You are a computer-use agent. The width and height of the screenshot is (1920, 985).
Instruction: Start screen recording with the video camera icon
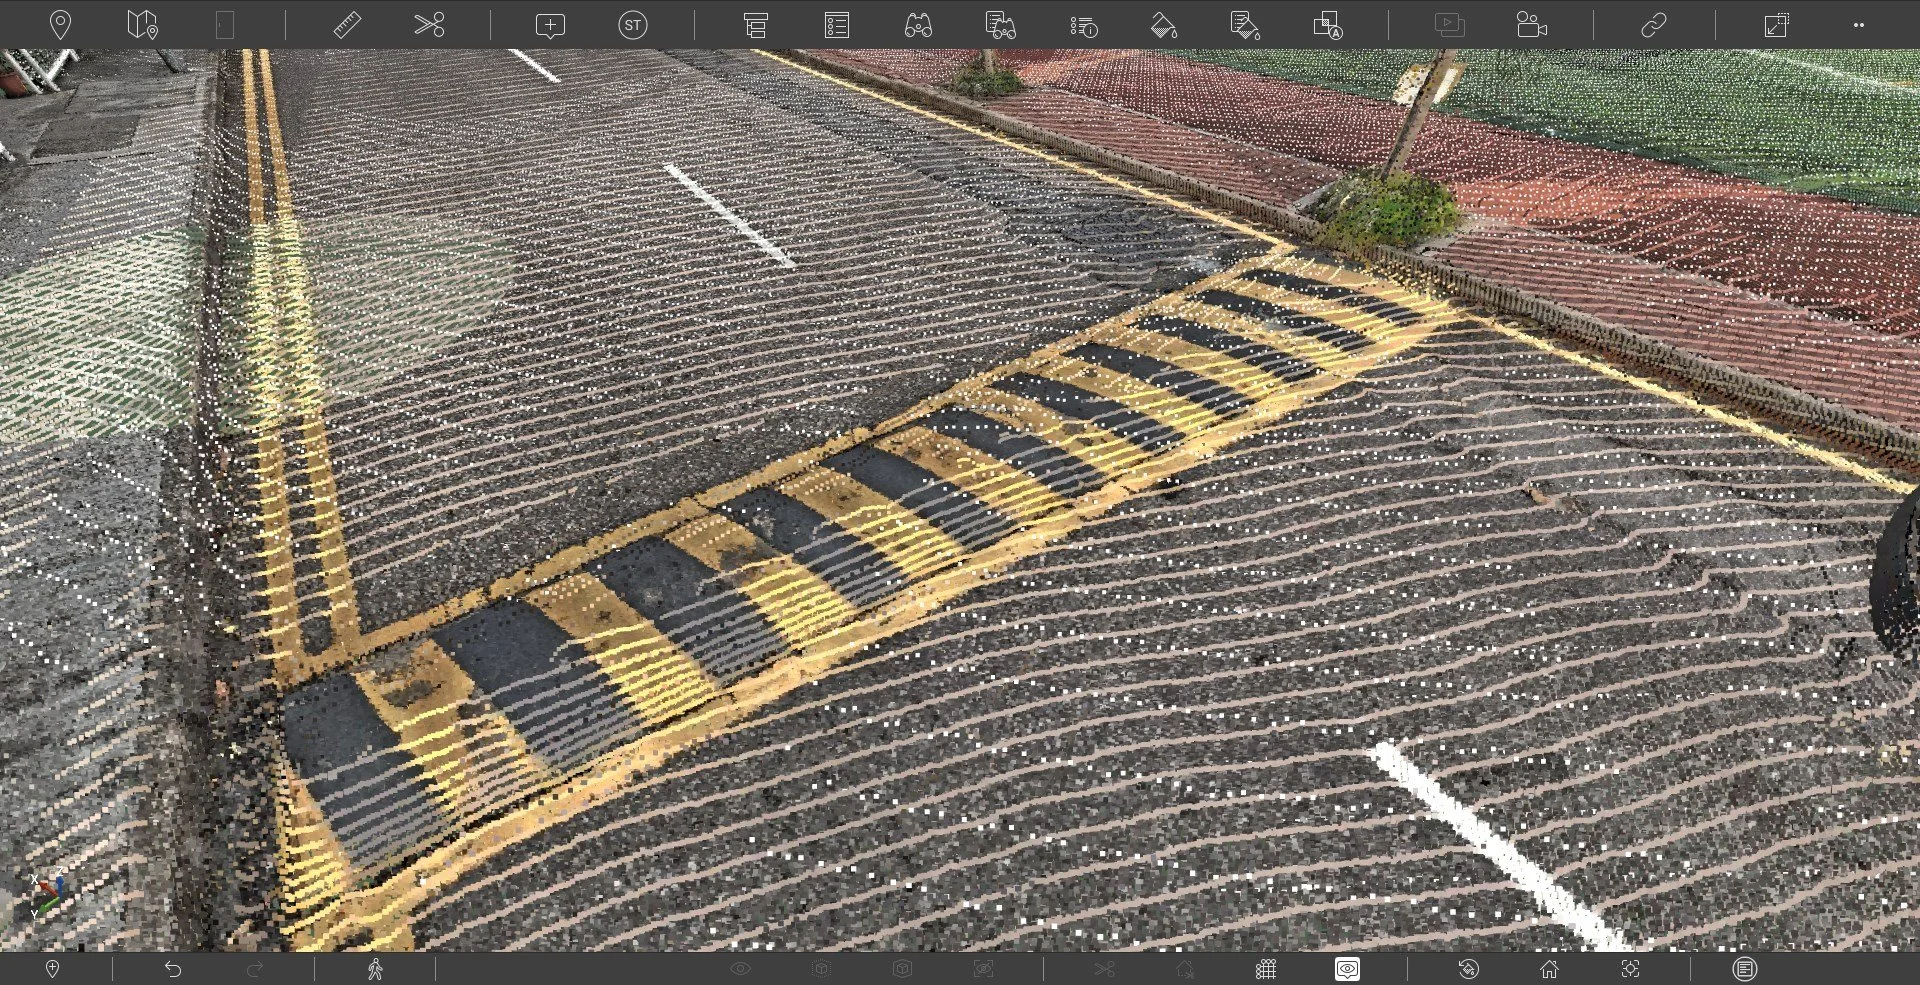pyautogui.click(x=1533, y=25)
